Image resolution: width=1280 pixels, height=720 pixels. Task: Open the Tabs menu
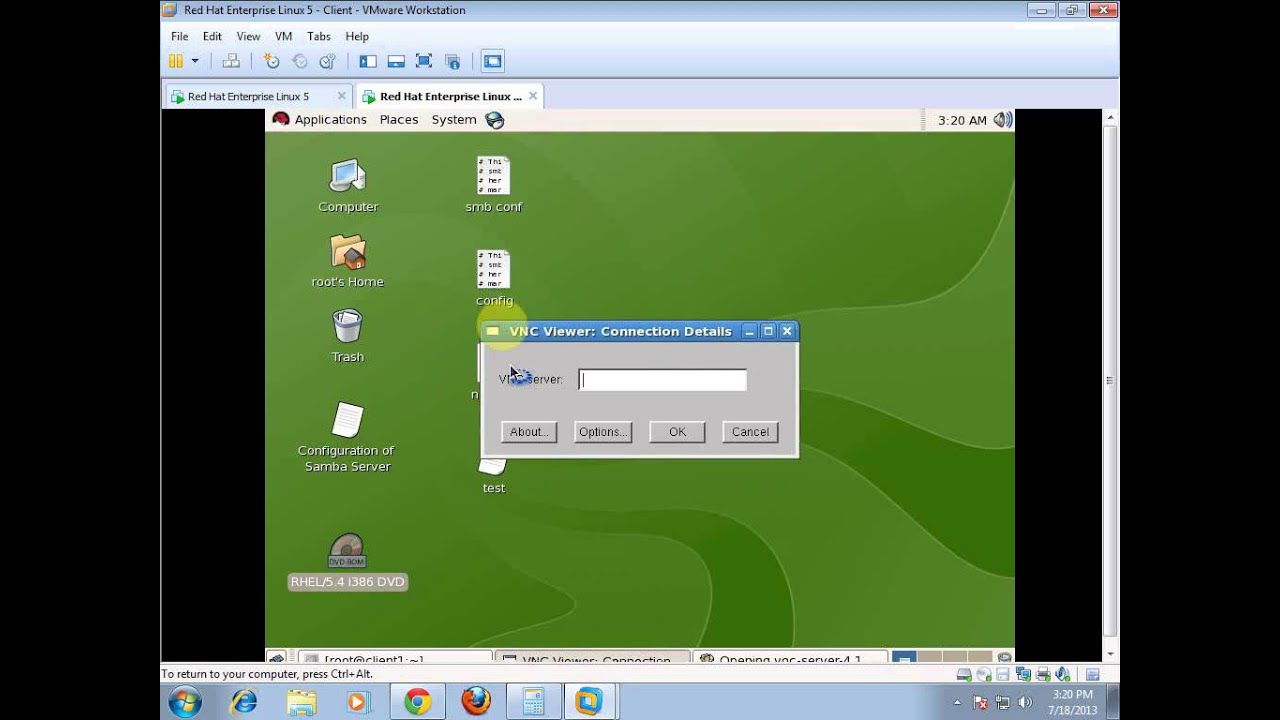[319, 36]
